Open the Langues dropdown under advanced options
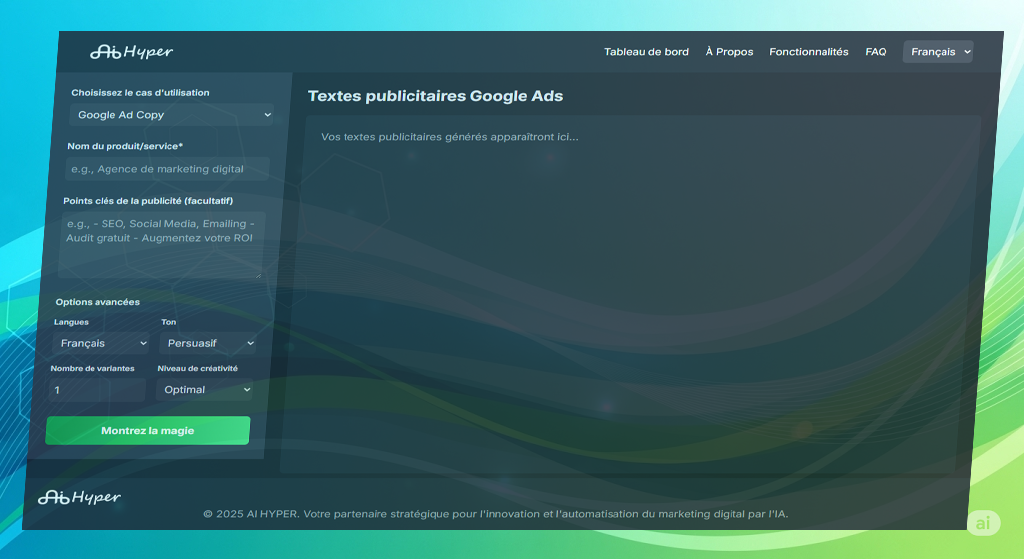 (x=102, y=343)
